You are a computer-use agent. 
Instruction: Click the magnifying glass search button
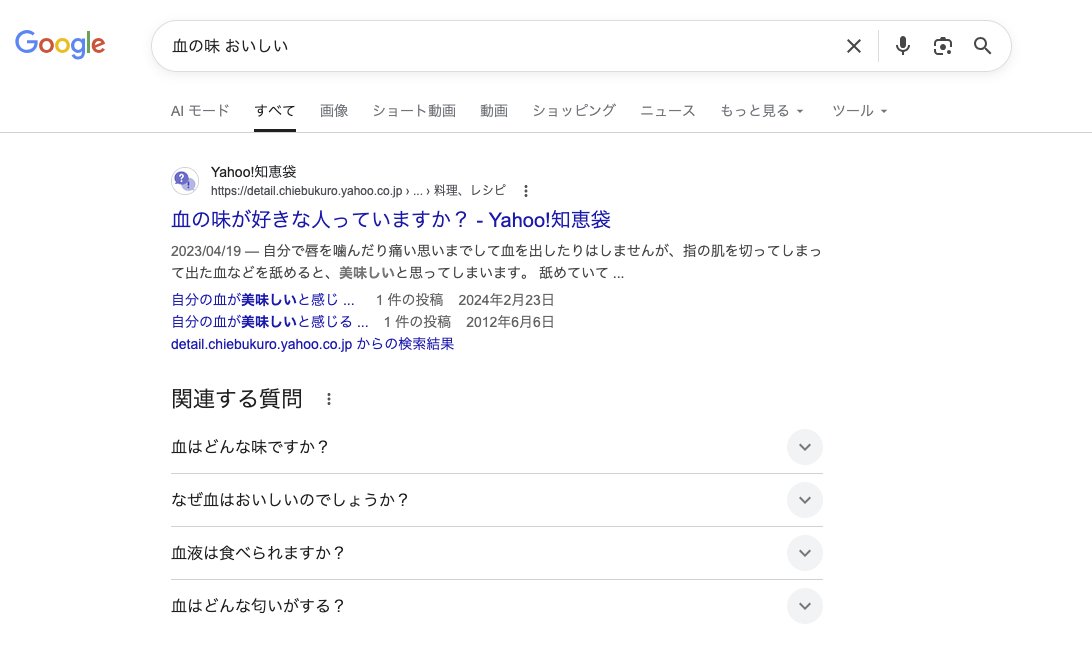[x=982, y=46]
